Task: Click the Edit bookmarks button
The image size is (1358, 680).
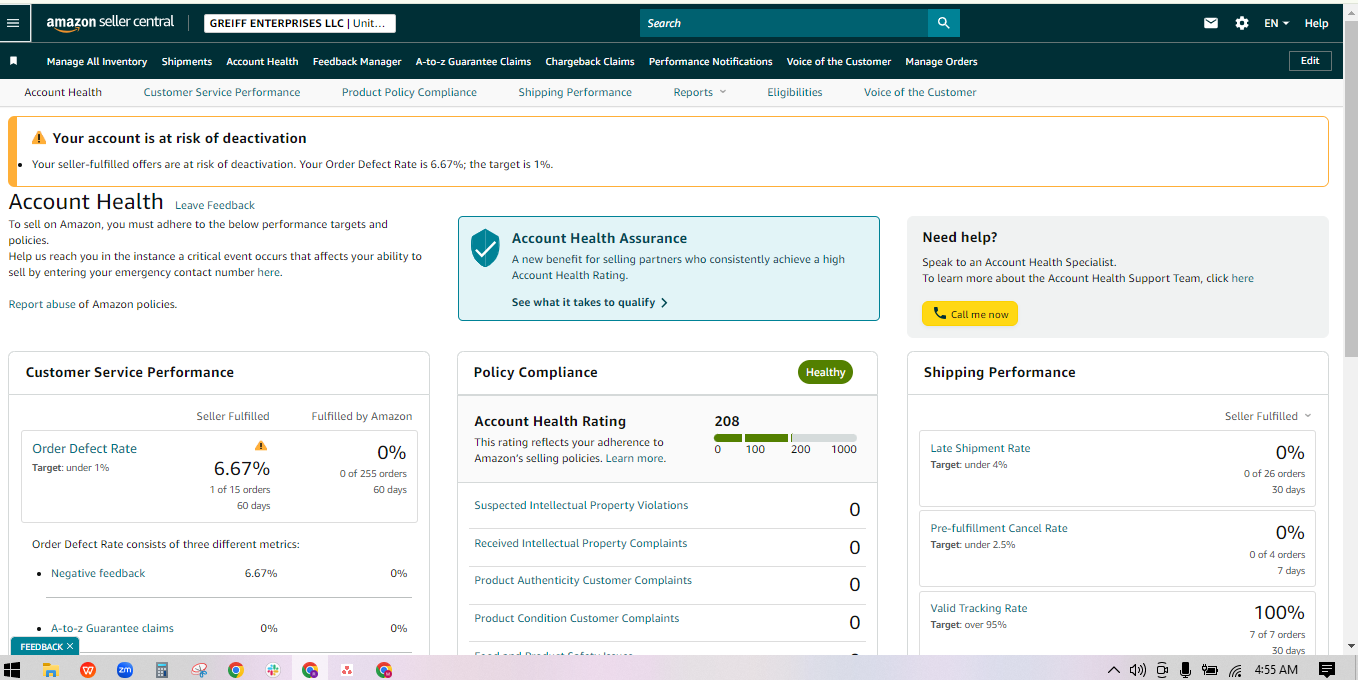Action: [x=1310, y=61]
